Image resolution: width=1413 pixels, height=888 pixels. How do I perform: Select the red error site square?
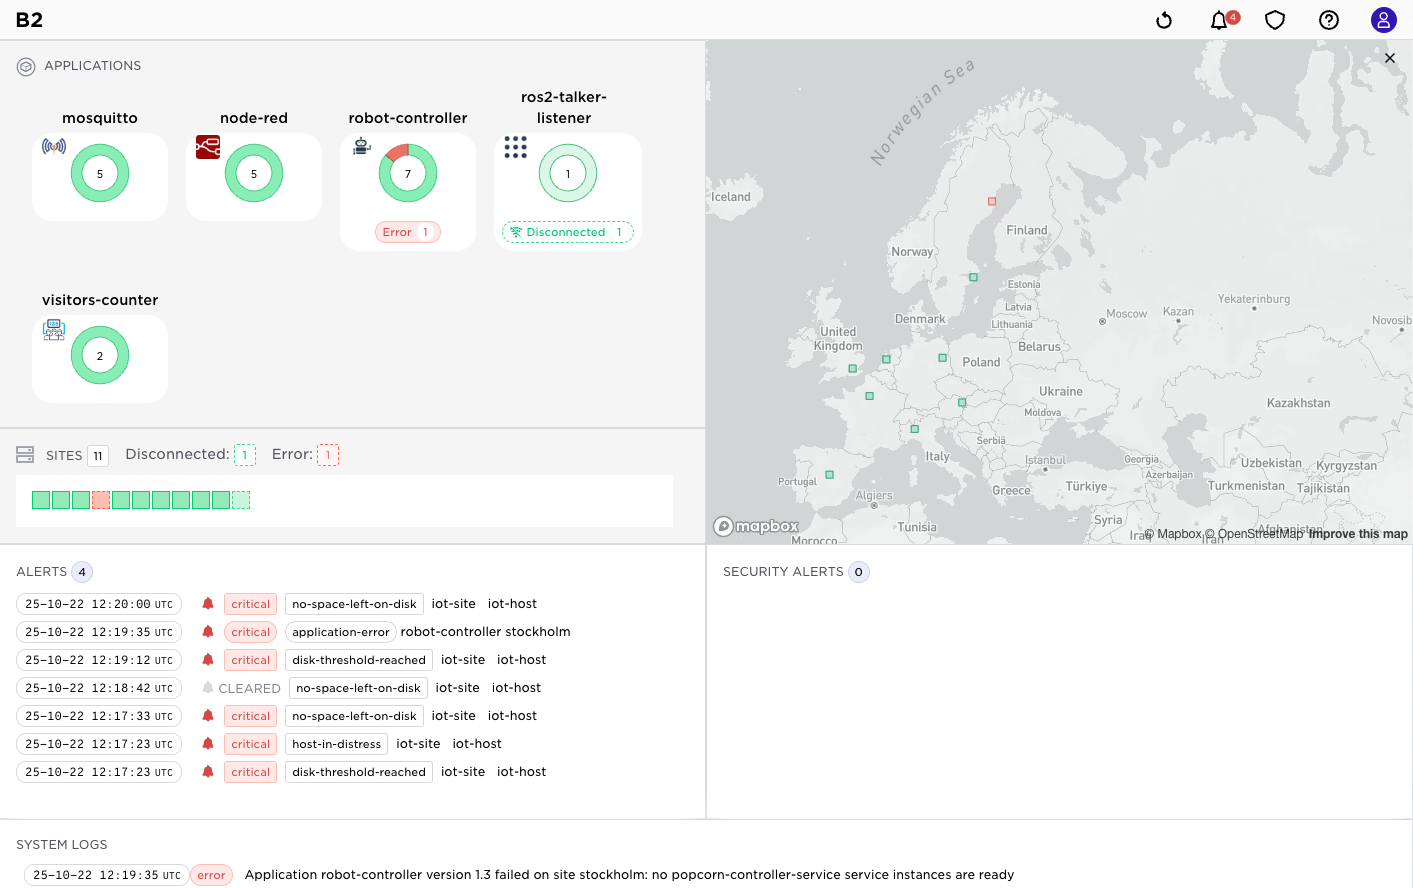101,500
